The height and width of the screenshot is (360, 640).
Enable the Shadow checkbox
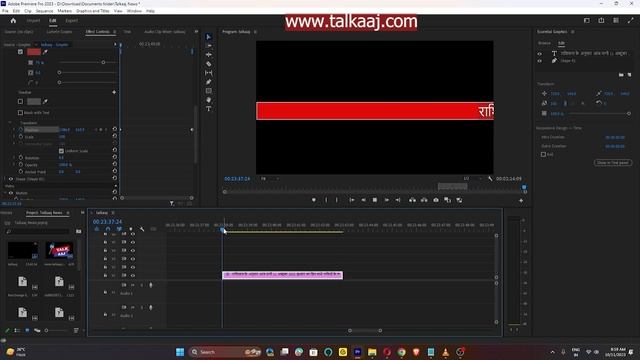pyautogui.click(x=20, y=101)
